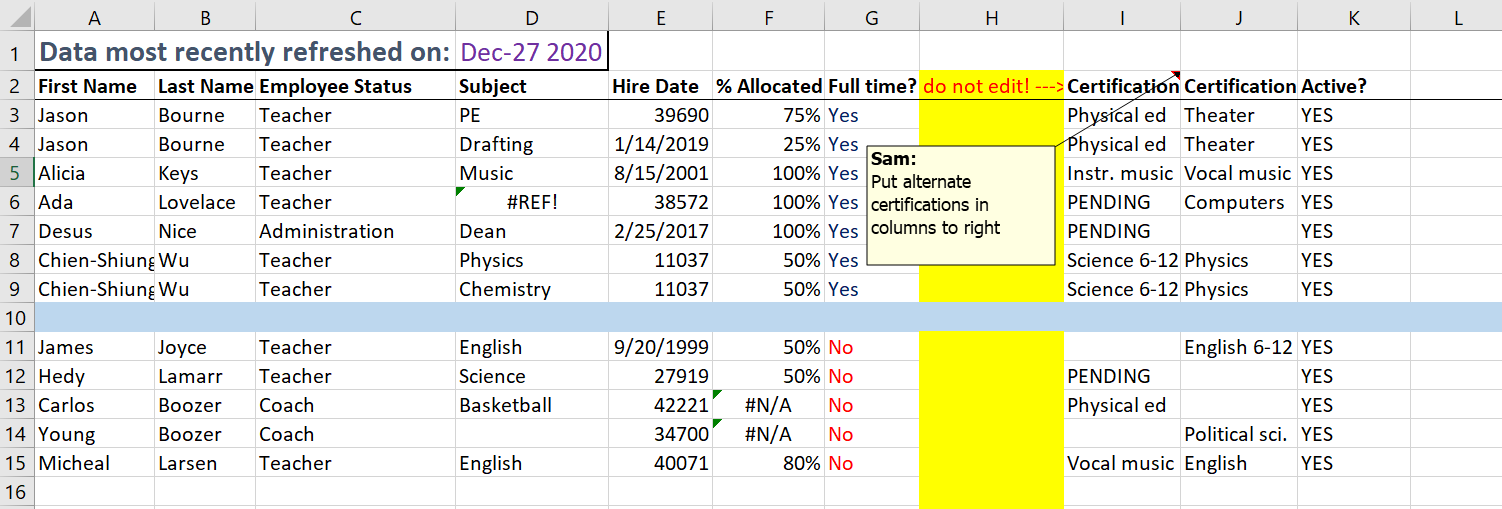Select the "Hire Date" header cell
1502x509 pixels.
click(660, 86)
